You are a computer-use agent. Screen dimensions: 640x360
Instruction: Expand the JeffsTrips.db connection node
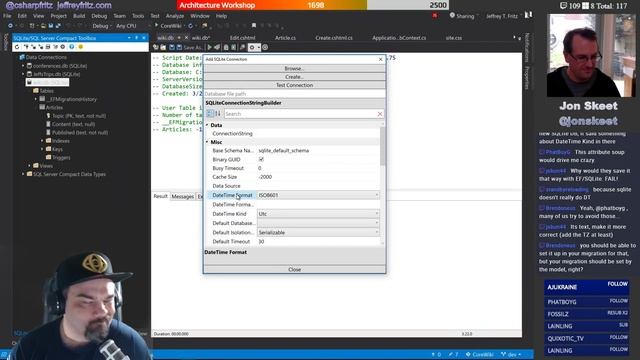[x=23, y=74]
